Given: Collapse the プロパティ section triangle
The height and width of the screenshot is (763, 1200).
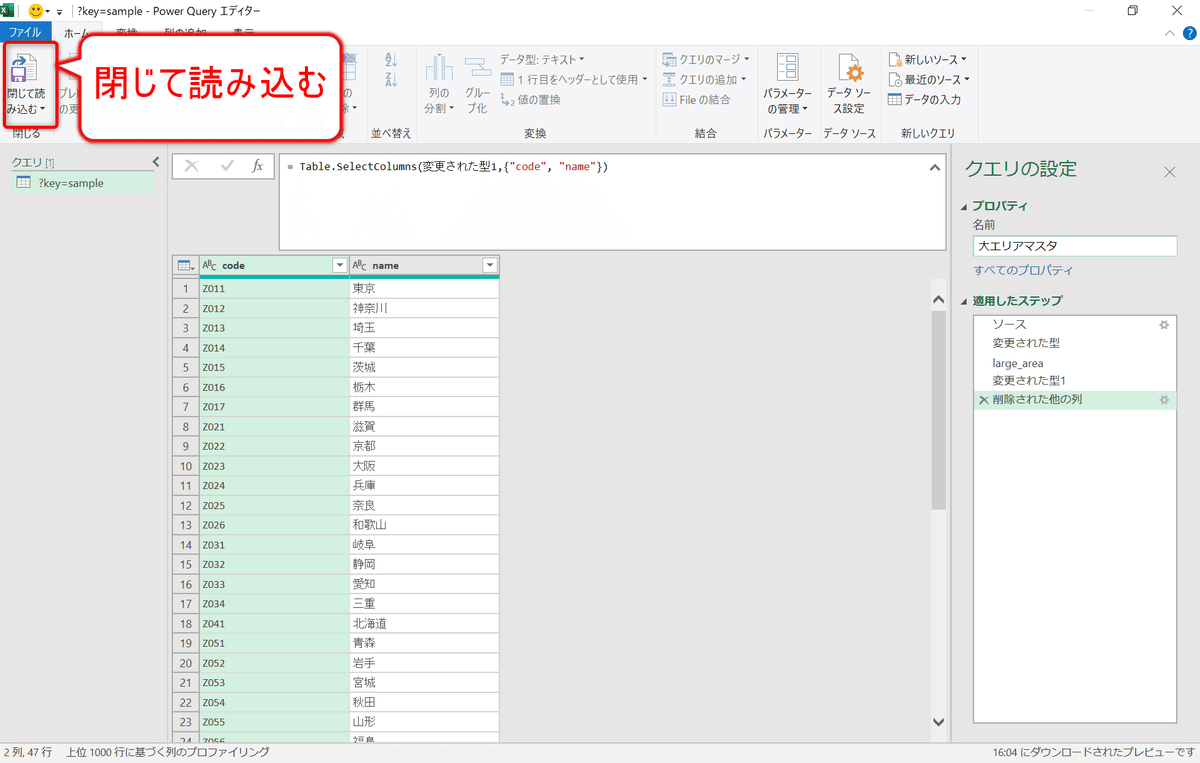Looking at the screenshot, I should 964,207.
